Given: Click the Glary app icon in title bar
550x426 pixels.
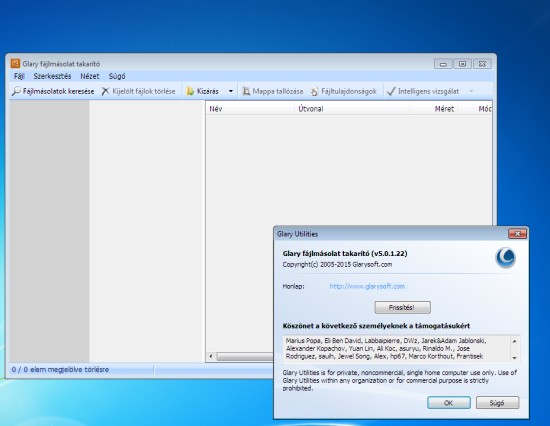Looking at the screenshot, I should tap(15, 64).
